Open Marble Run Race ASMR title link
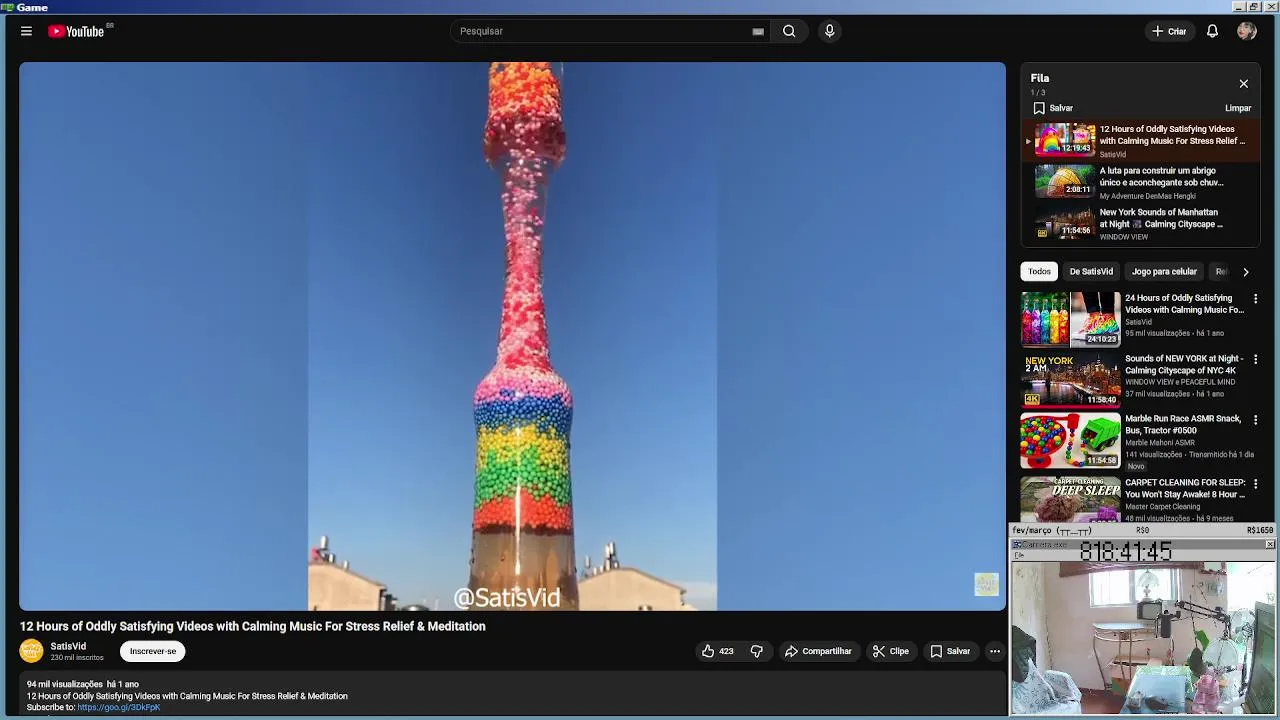Image resolution: width=1280 pixels, height=720 pixels. coord(1183,424)
